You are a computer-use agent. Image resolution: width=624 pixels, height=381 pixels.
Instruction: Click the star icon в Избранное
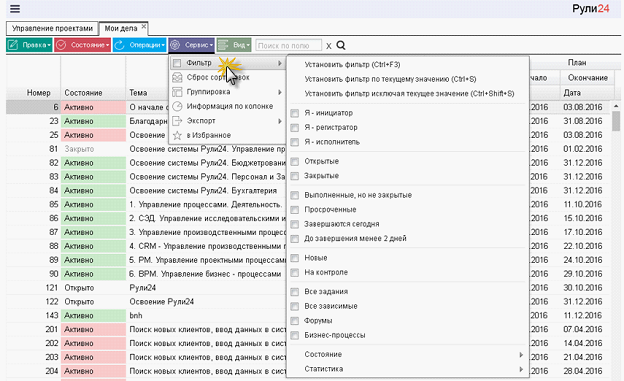pos(177,135)
